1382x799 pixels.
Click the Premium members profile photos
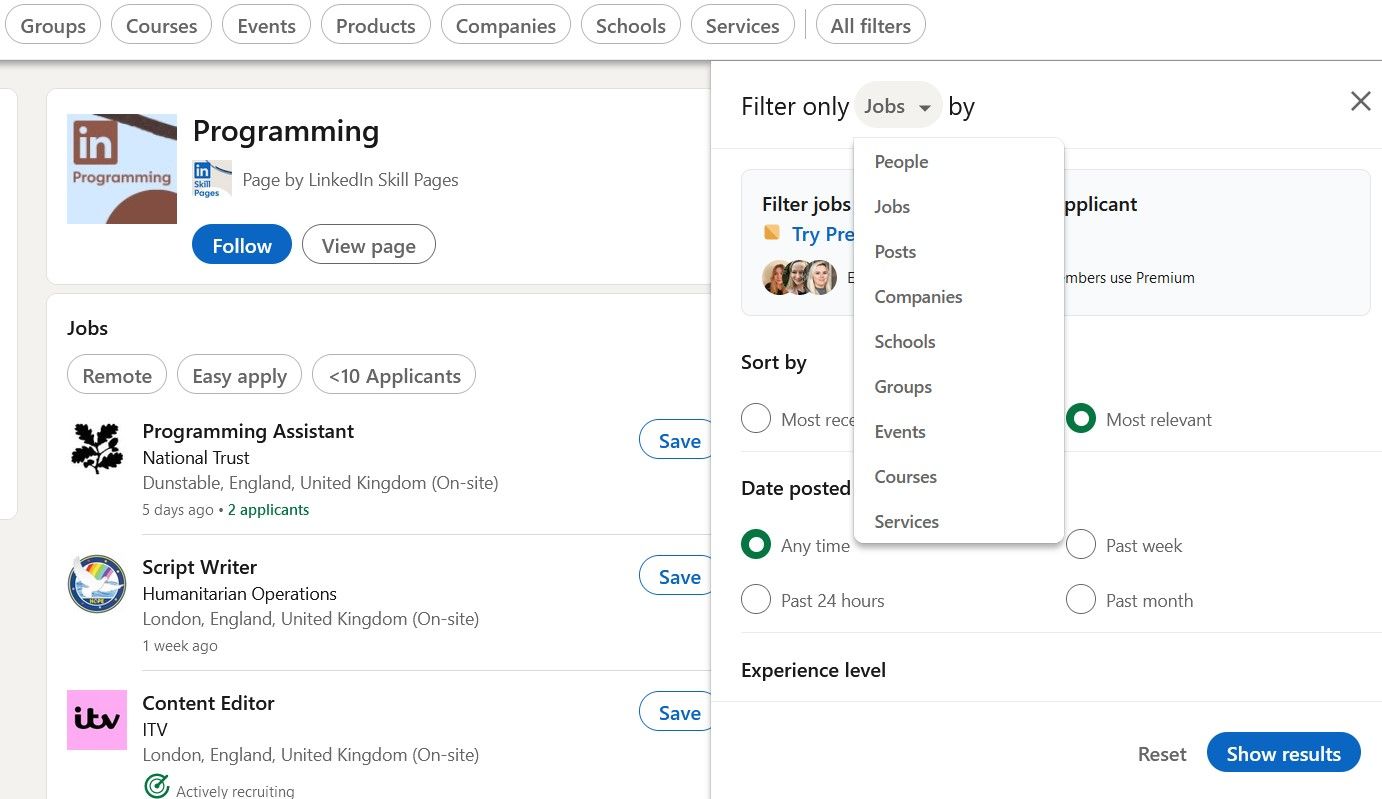[x=799, y=277]
